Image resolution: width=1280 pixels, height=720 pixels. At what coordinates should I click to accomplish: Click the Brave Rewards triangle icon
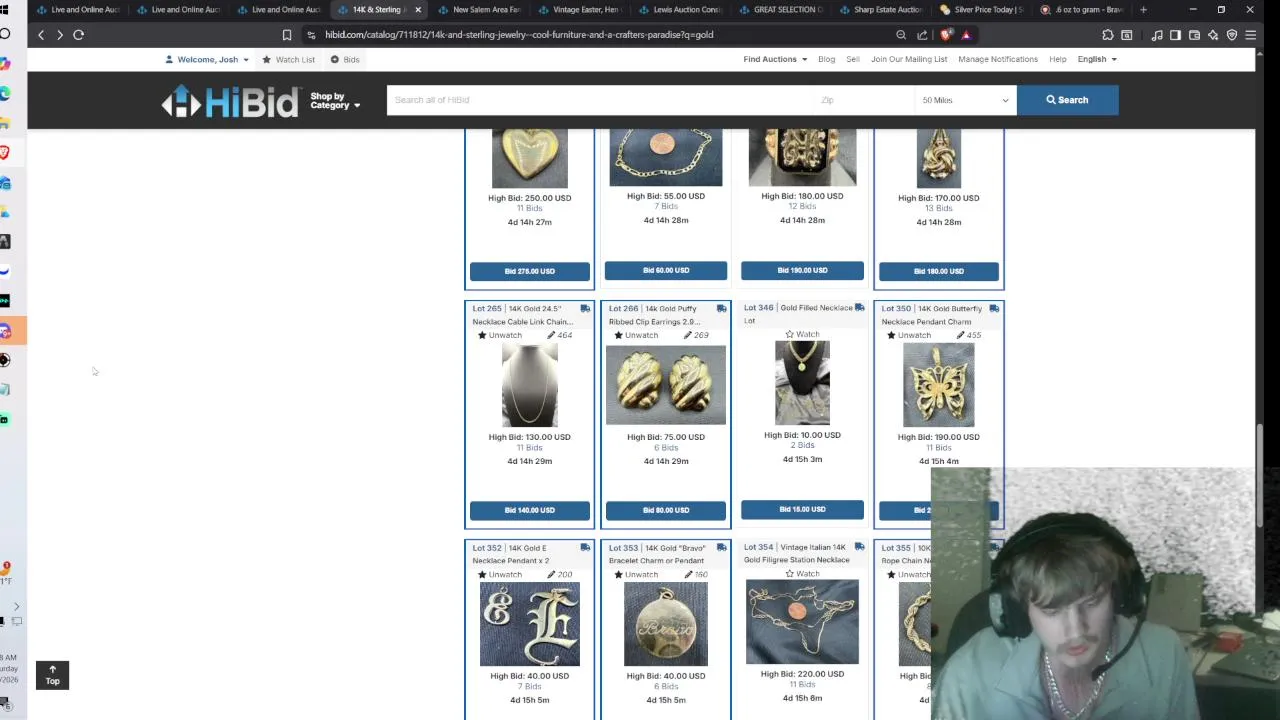[966, 35]
